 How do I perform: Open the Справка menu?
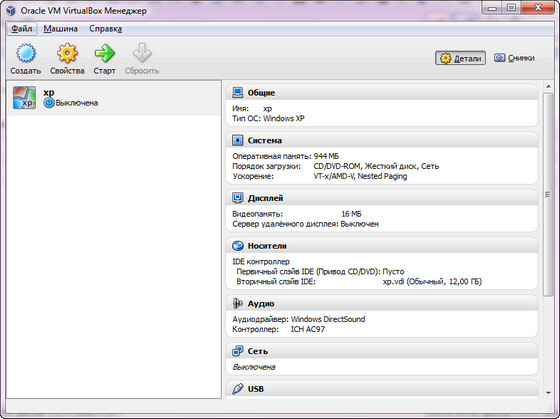(x=105, y=29)
